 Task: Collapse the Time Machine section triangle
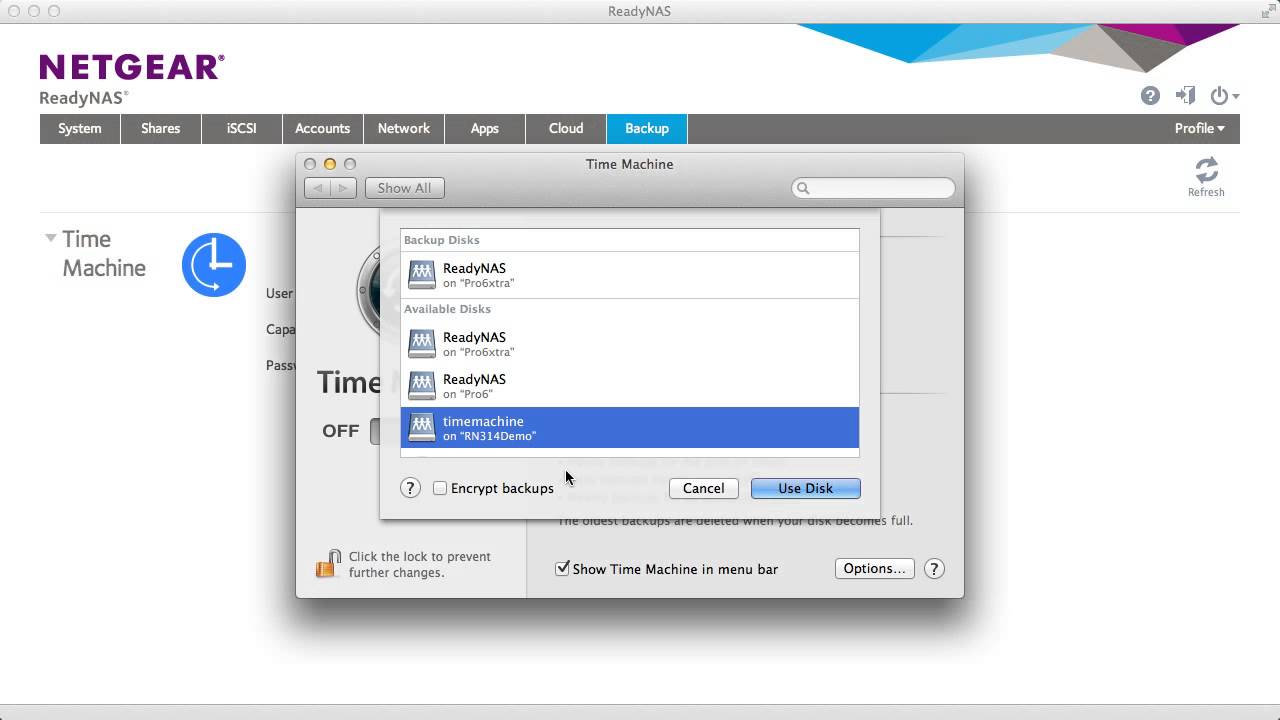[50, 238]
